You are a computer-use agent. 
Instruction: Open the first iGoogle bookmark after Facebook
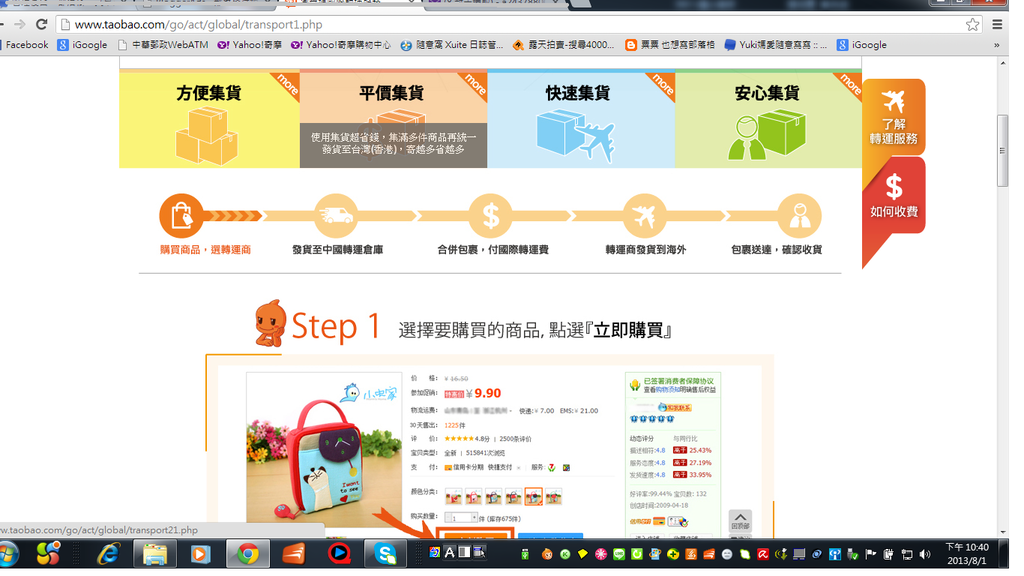click(x=82, y=45)
